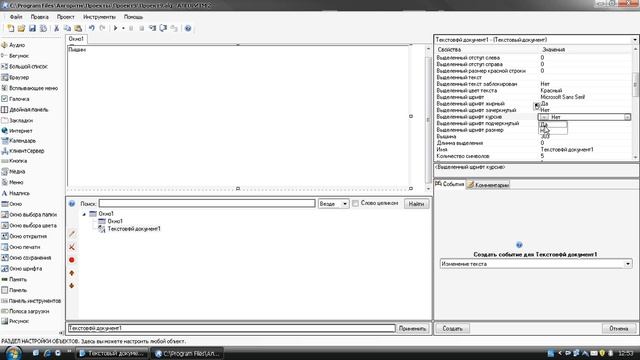Click the taskbar clock showing 12:53
This screenshot has height=360, width=640.
click(x=625, y=353)
